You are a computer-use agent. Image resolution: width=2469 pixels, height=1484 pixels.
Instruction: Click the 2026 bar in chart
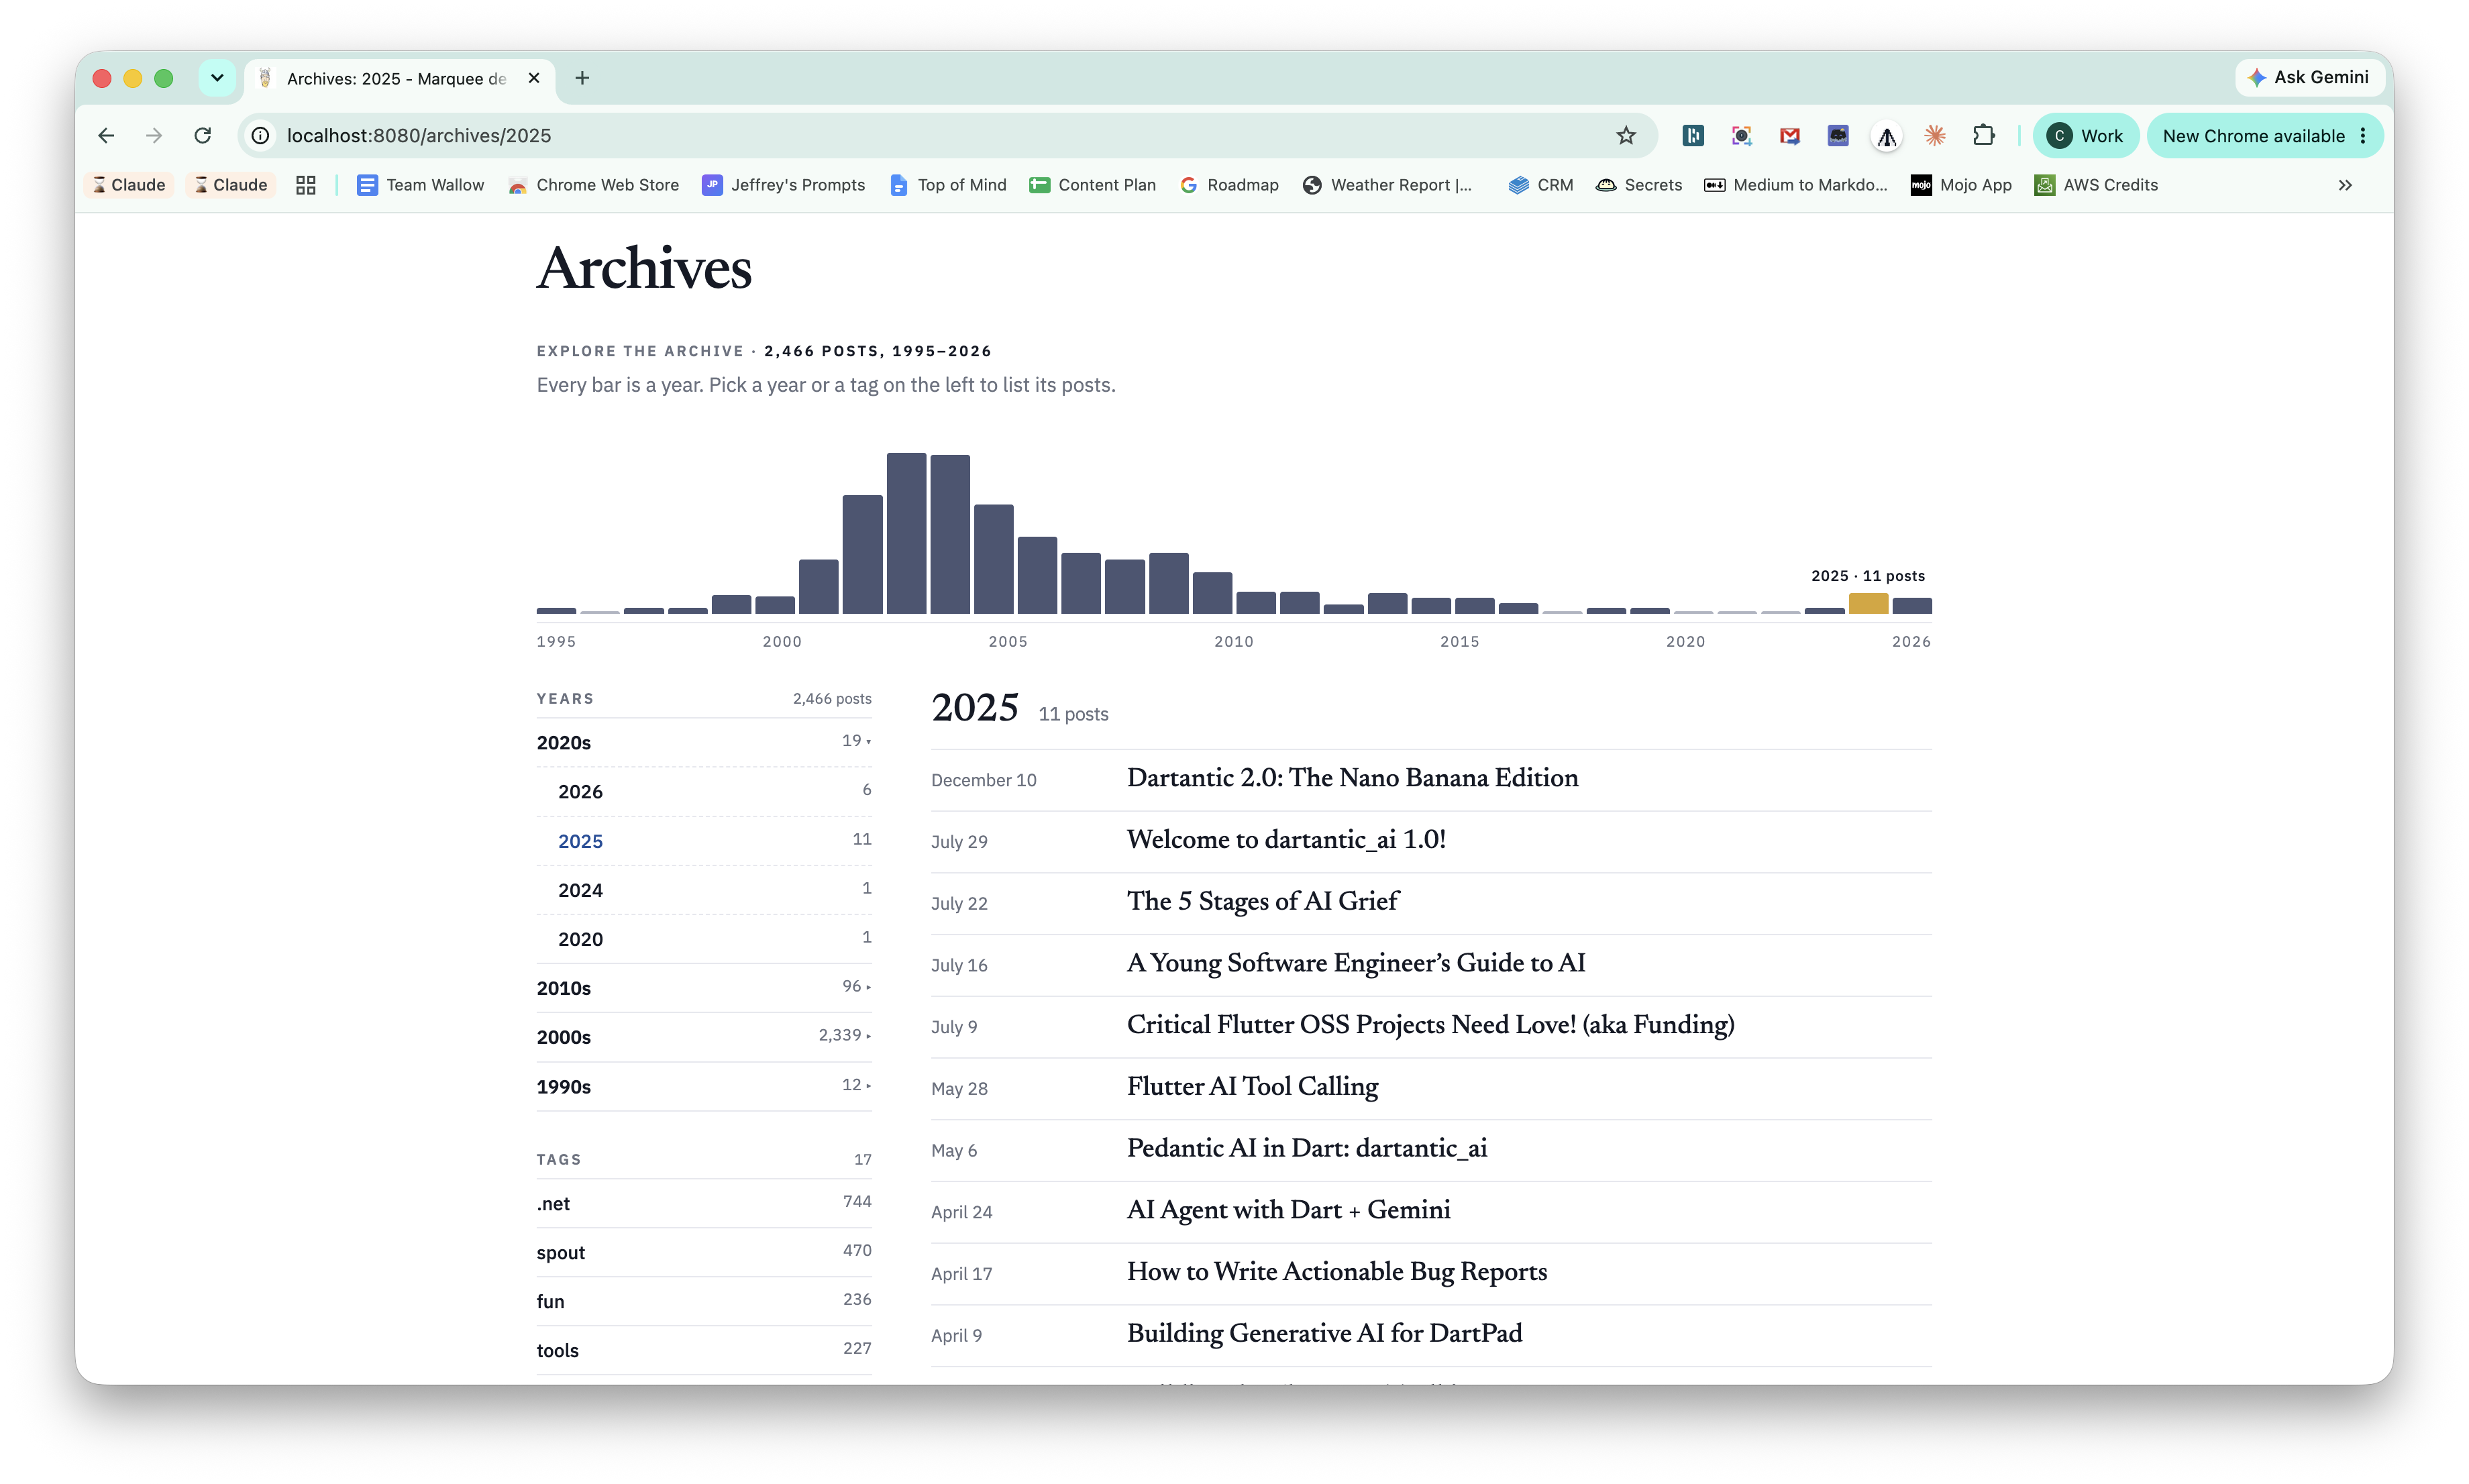(x=1911, y=605)
